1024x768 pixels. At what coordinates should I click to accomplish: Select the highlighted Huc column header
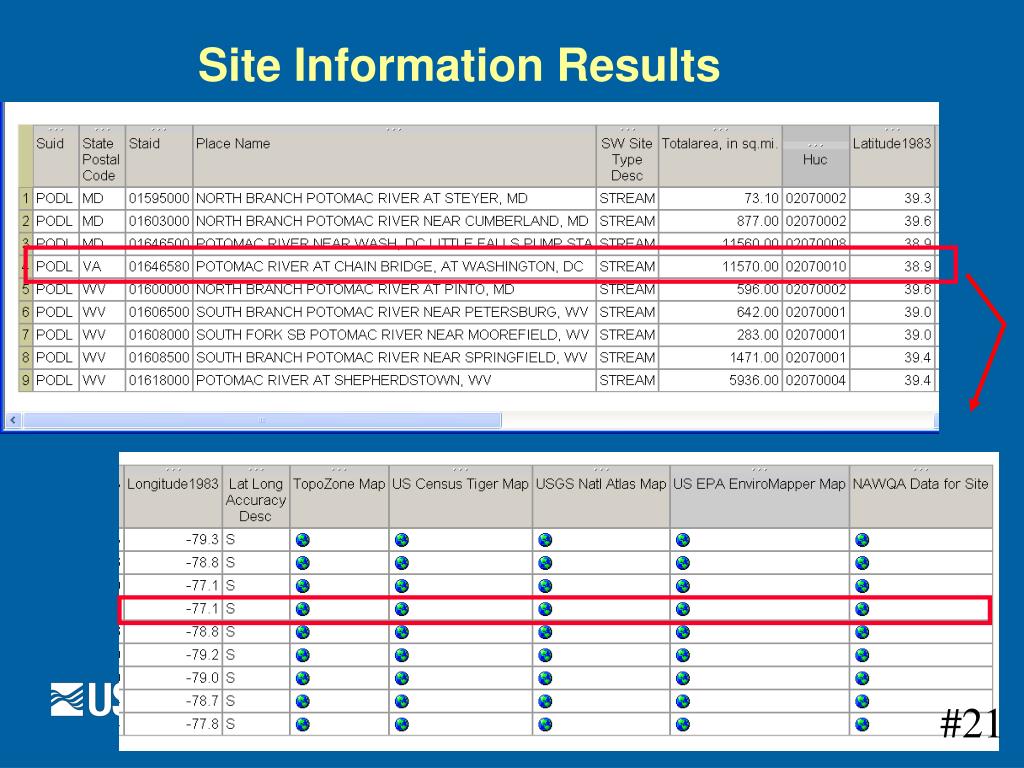coord(816,156)
